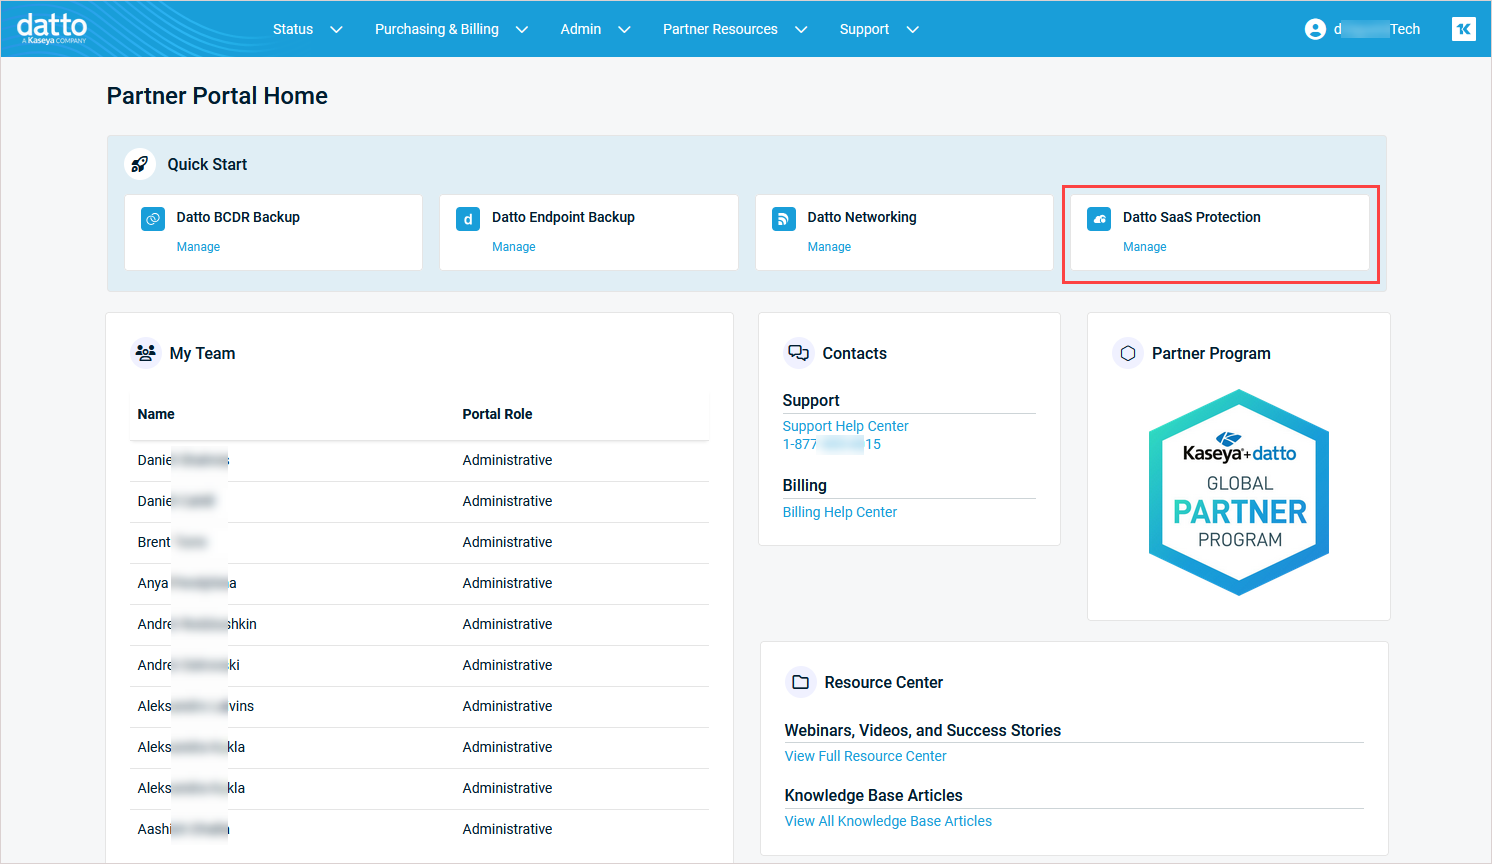The image size is (1492, 864).
Task: Click the Datto Networking title
Action: pos(862,217)
